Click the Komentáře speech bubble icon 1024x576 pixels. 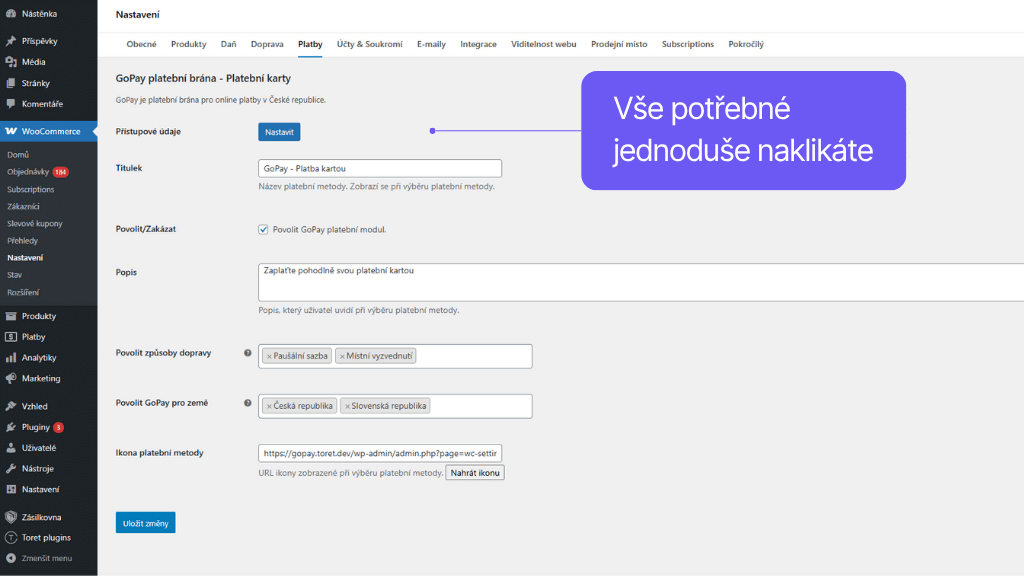(x=11, y=104)
